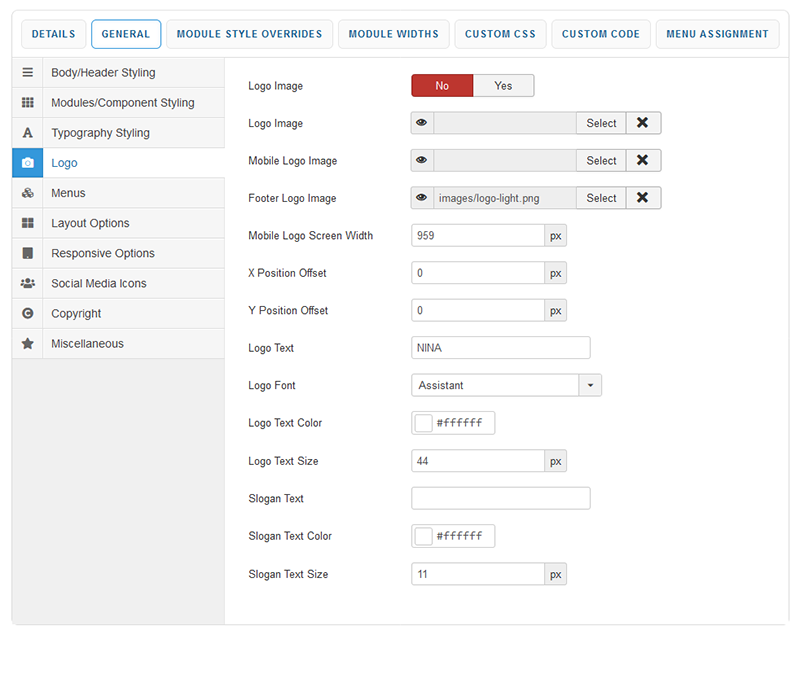Click the Typography Styling letter icon
Viewport: 800px width, 674px height.
click(x=28, y=133)
